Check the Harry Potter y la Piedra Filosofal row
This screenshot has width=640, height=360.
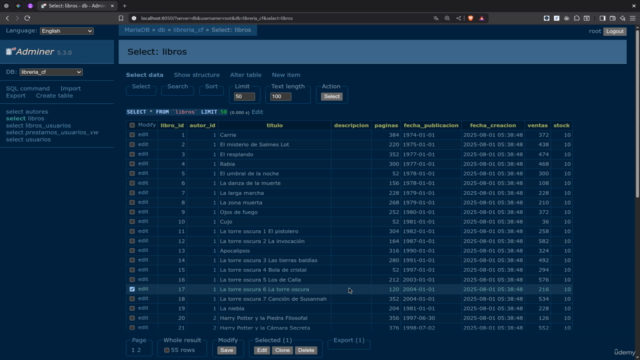click(132, 318)
